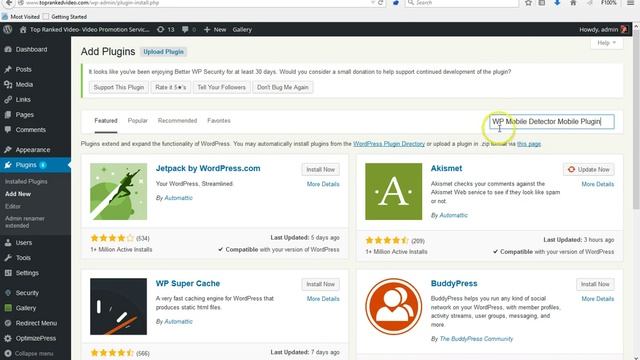Open the browser hamburger menu
This screenshot has width=640, height=360.
(x=631, y=3)
